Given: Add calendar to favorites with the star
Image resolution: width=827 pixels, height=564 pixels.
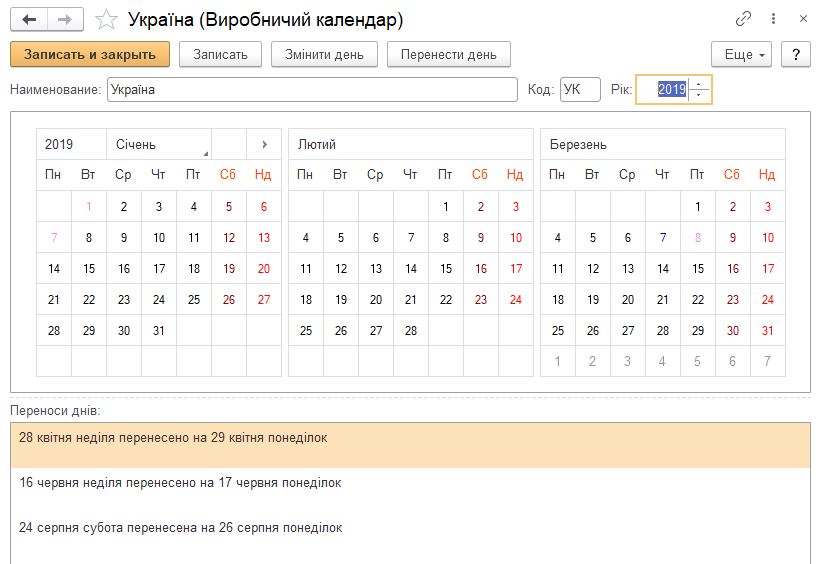Looking at the screenshot, I should coord(105,20).
